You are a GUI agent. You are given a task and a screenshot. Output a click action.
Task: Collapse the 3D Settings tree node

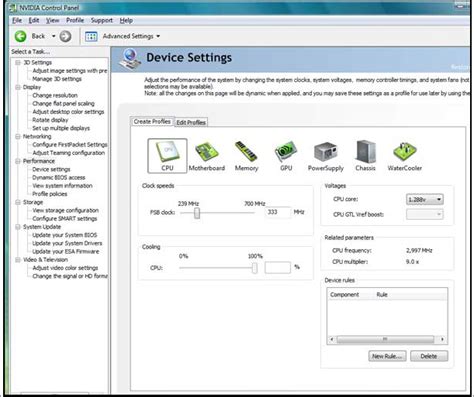pyautogui.click(x=18, y=62)
